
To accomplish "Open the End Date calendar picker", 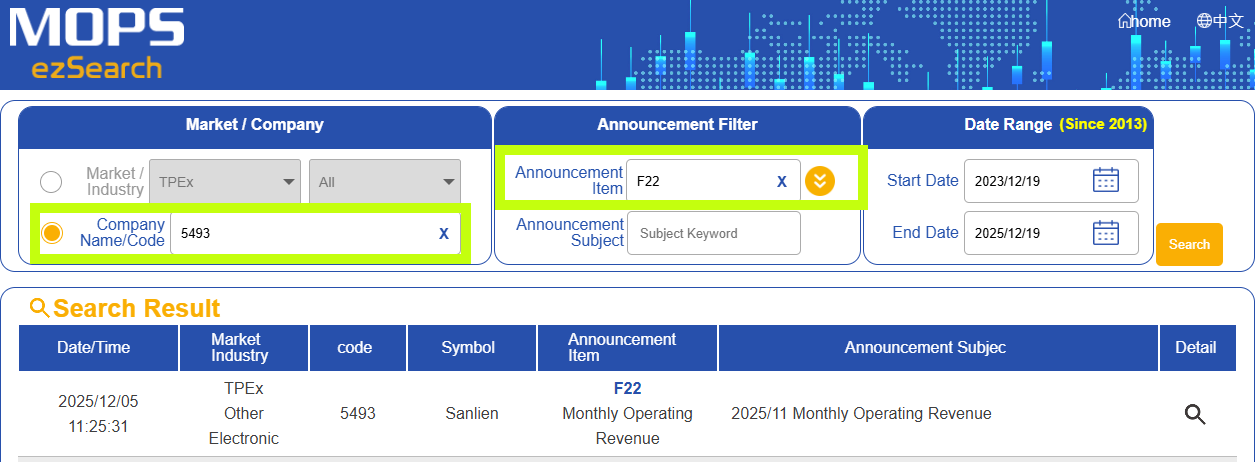I will 1105,233.
